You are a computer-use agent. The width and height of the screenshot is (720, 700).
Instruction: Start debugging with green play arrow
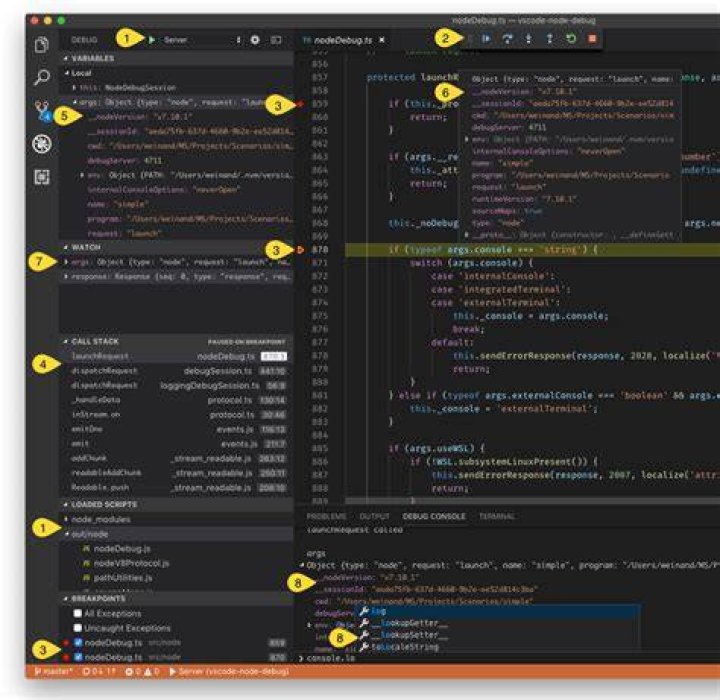[x=152, y=40]
